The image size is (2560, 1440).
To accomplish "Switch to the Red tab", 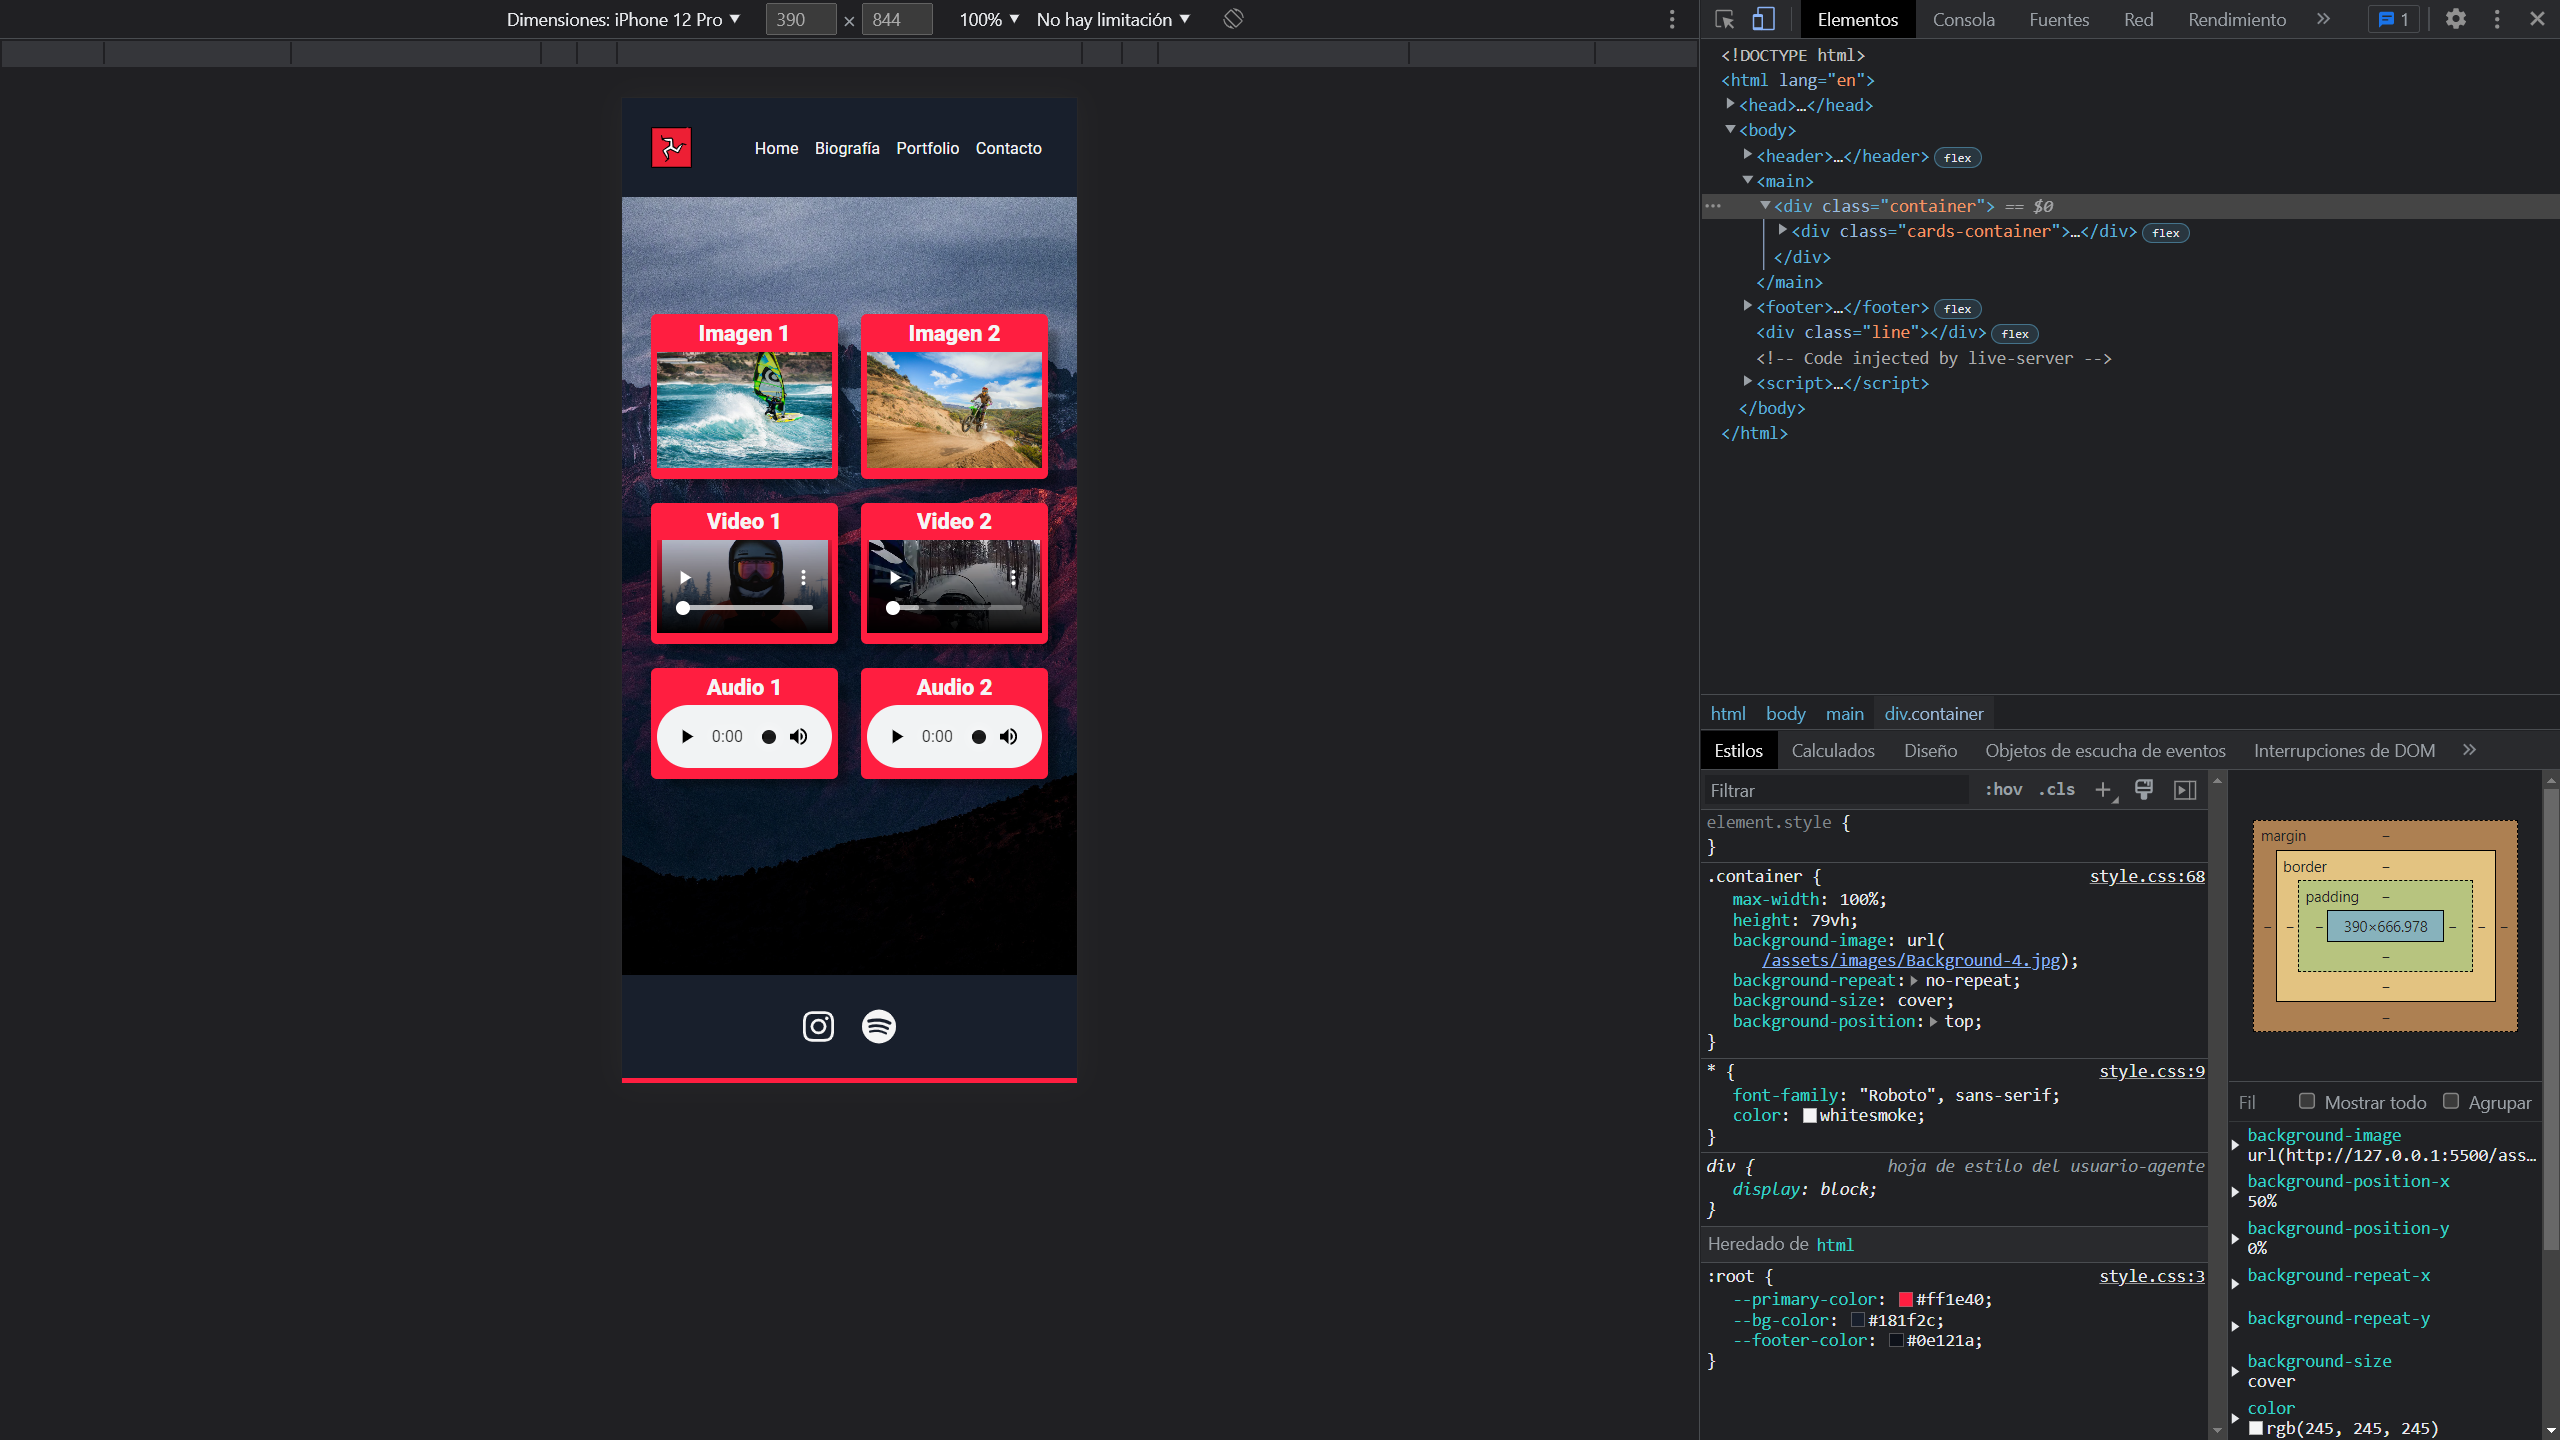I will (x=2138, y=19).
